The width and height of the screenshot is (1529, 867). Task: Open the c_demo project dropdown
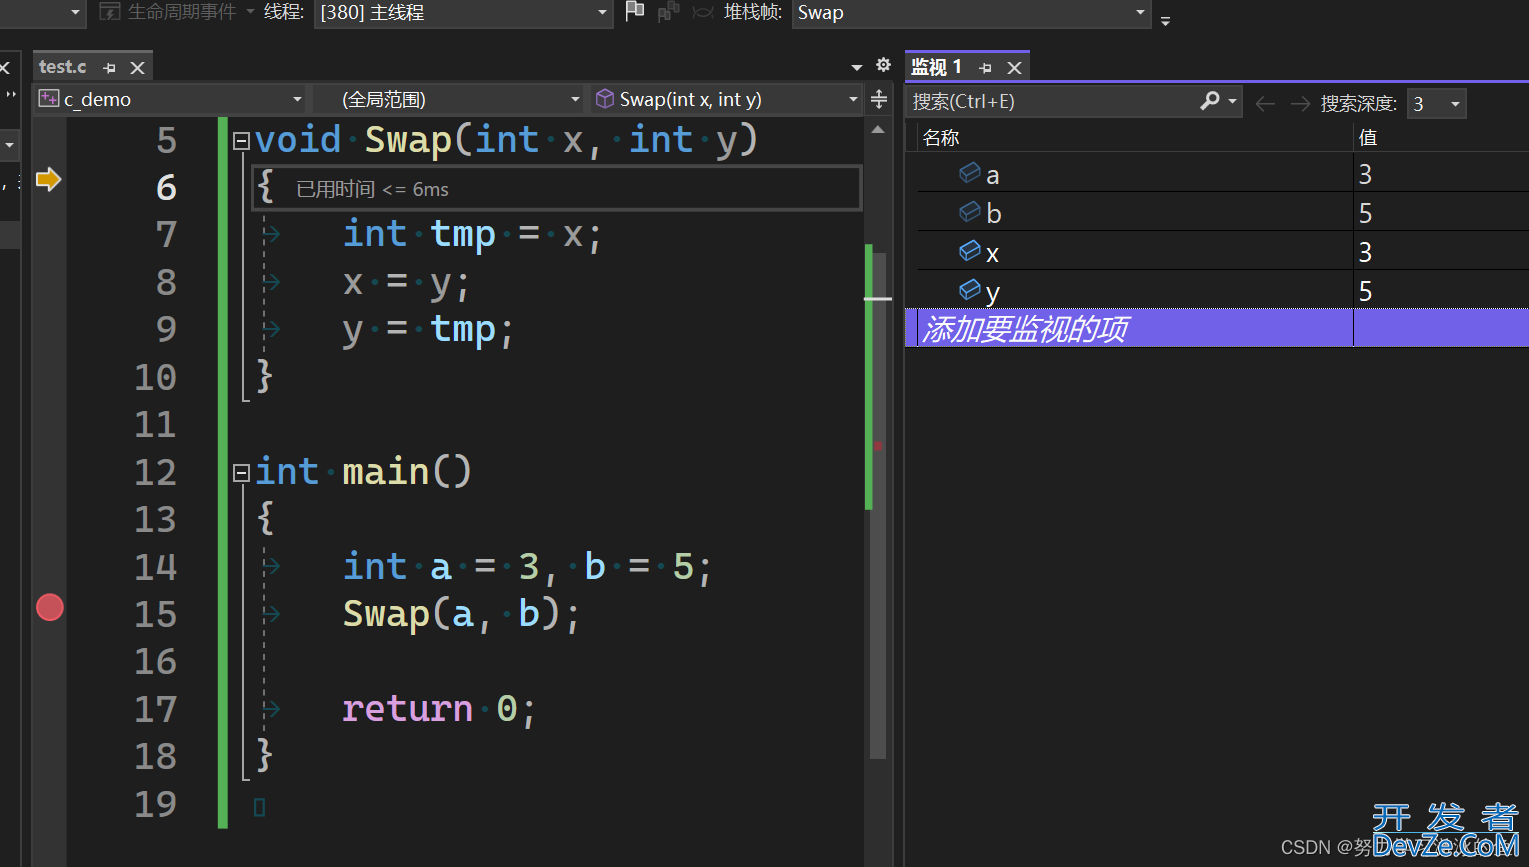(297, 99)
